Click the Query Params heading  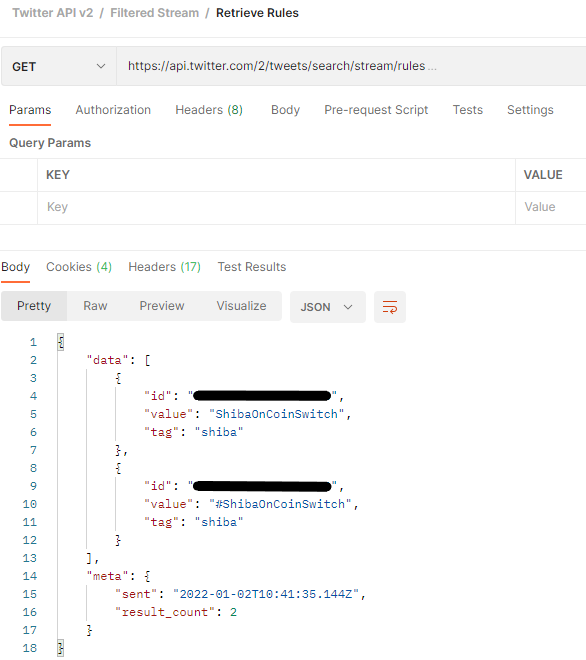(50, 143)
